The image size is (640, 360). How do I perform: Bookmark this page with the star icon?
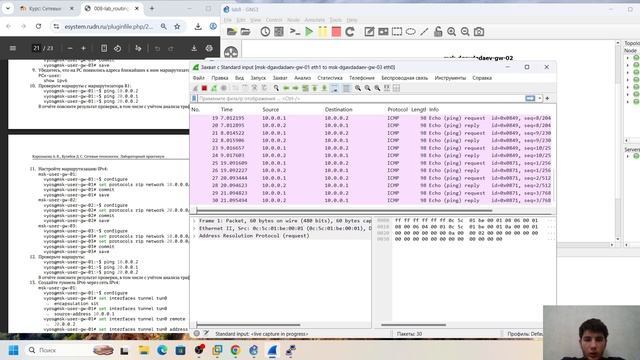click(177, 26)
